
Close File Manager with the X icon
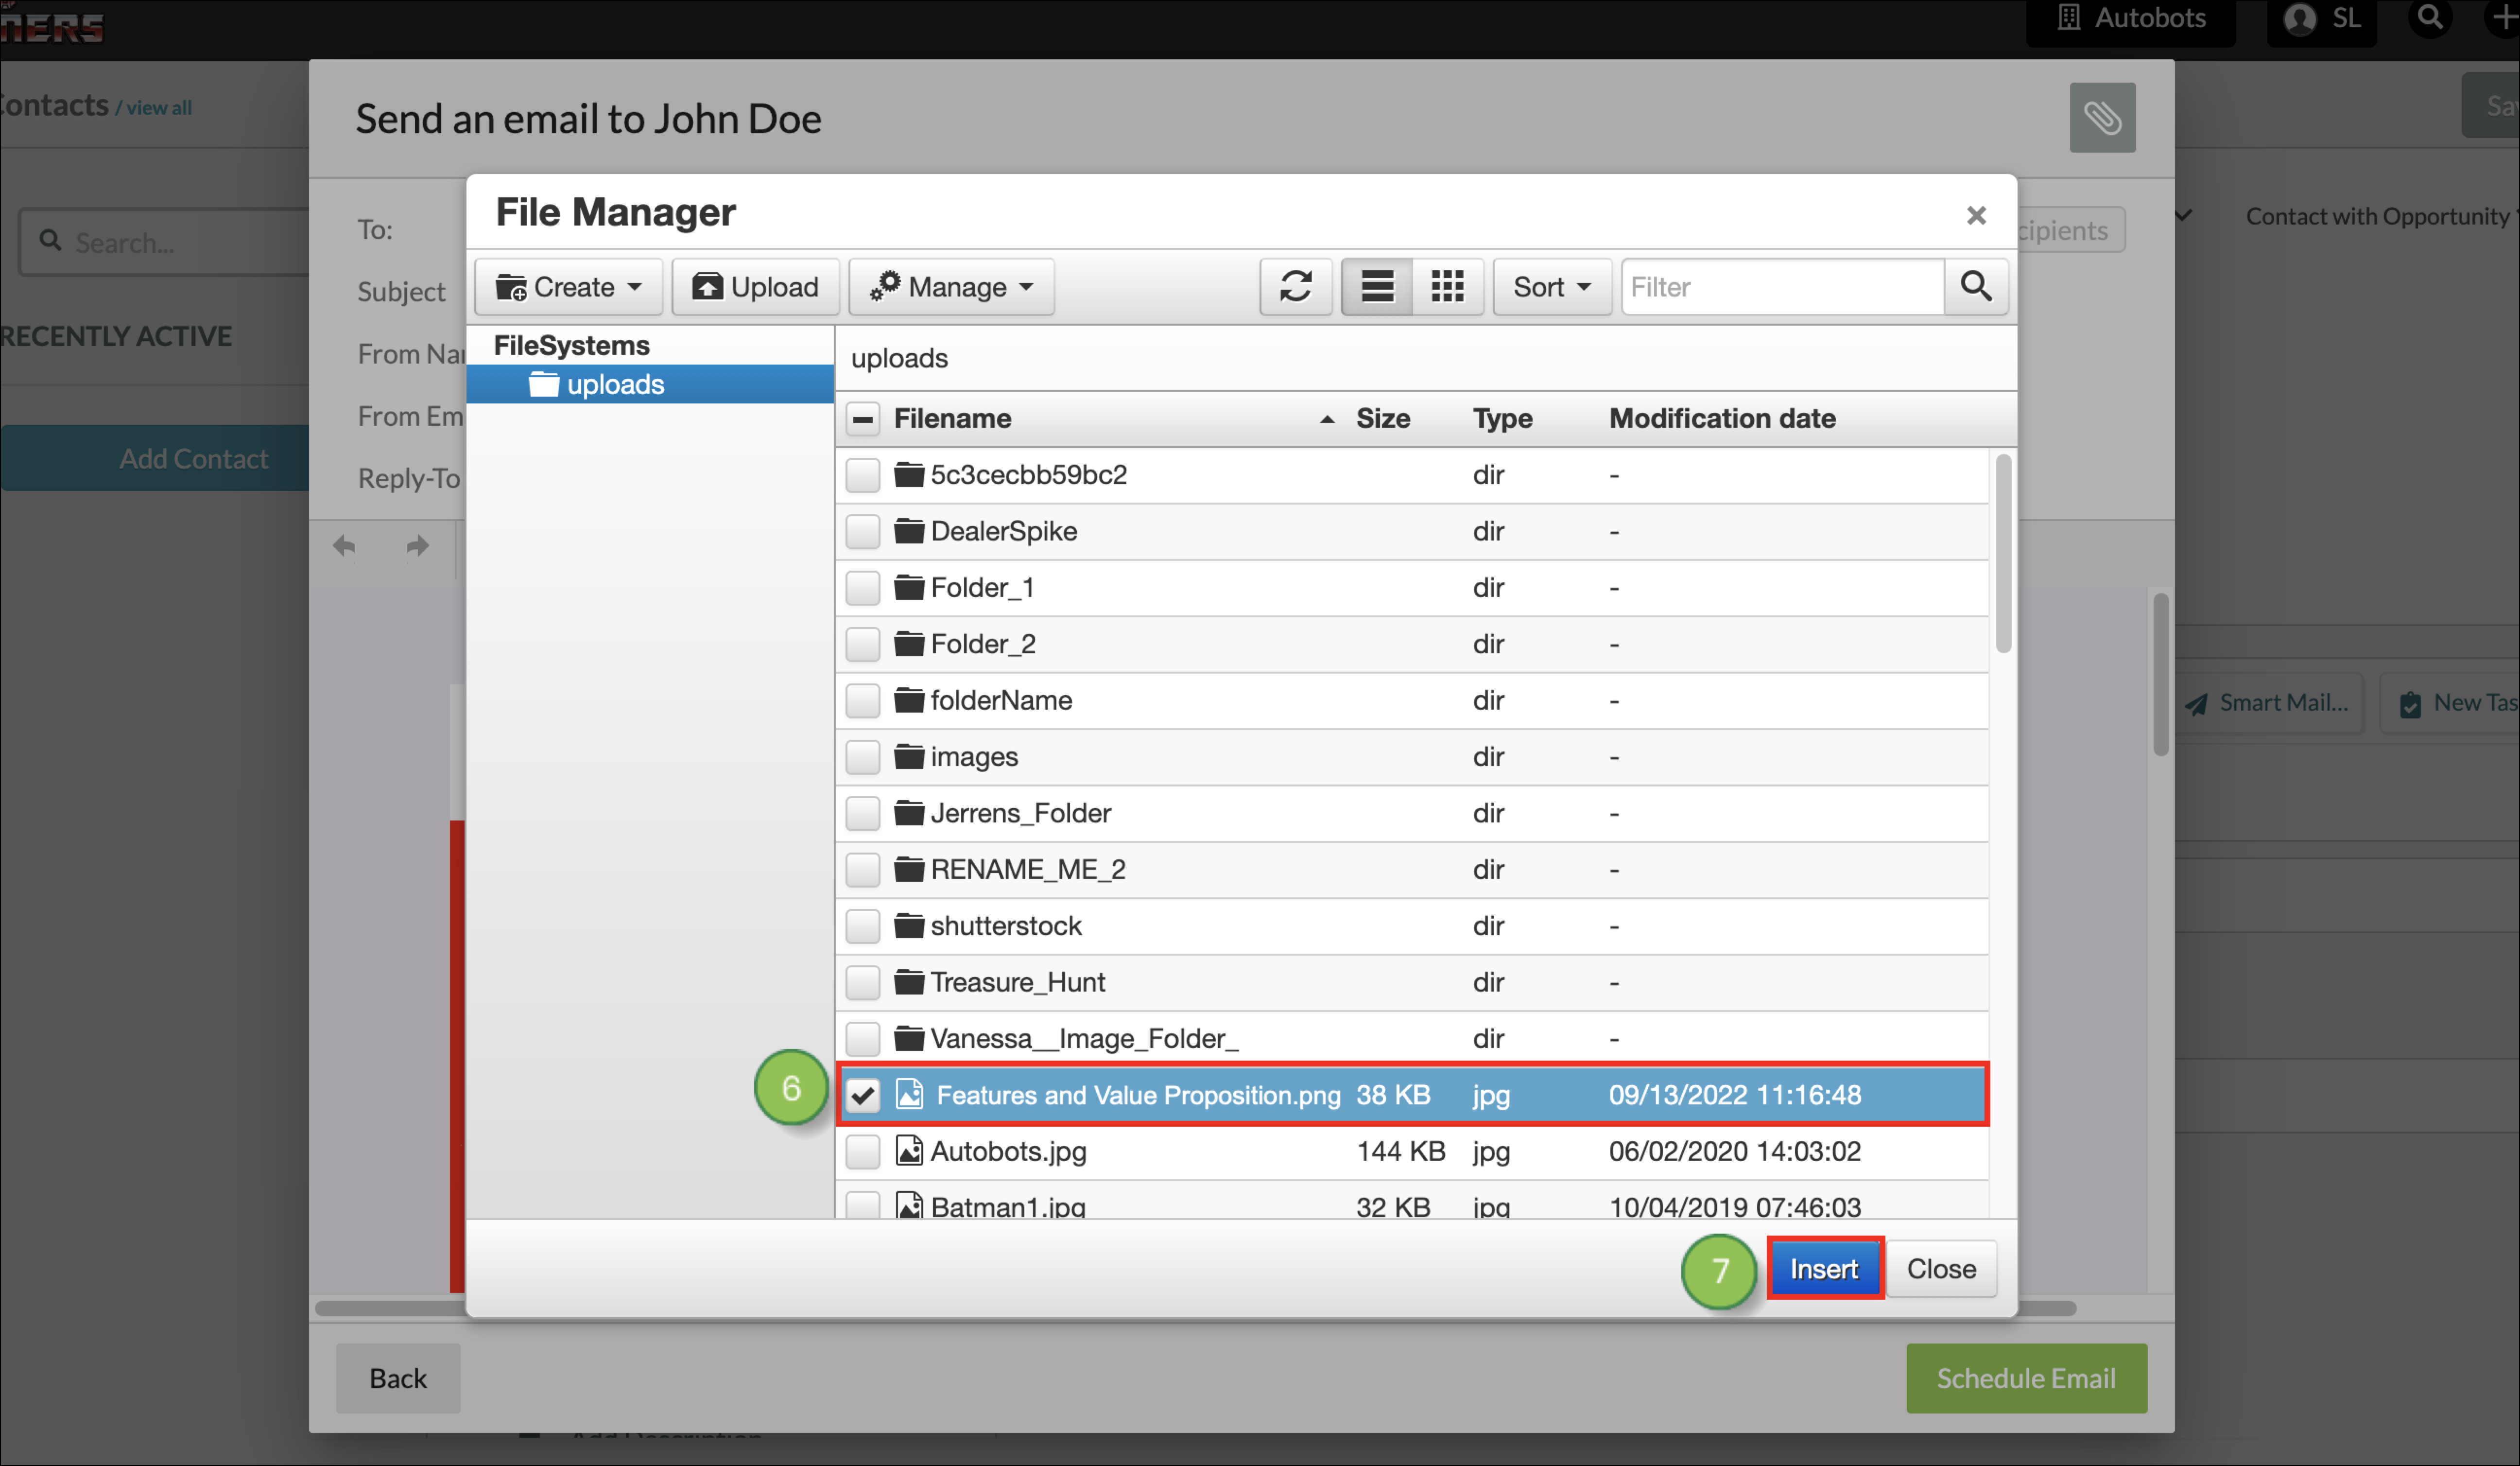pyautogui.click(x=1976, y=215)
